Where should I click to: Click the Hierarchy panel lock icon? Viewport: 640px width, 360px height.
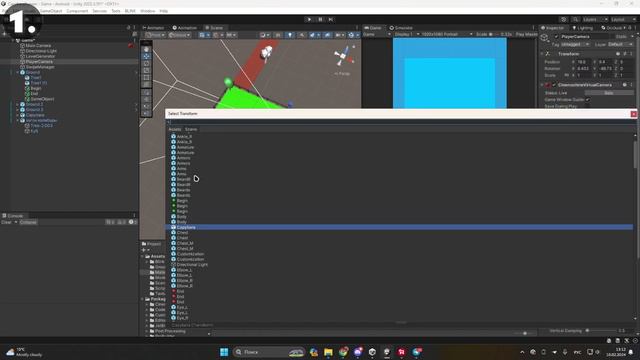tap(129, 28)
